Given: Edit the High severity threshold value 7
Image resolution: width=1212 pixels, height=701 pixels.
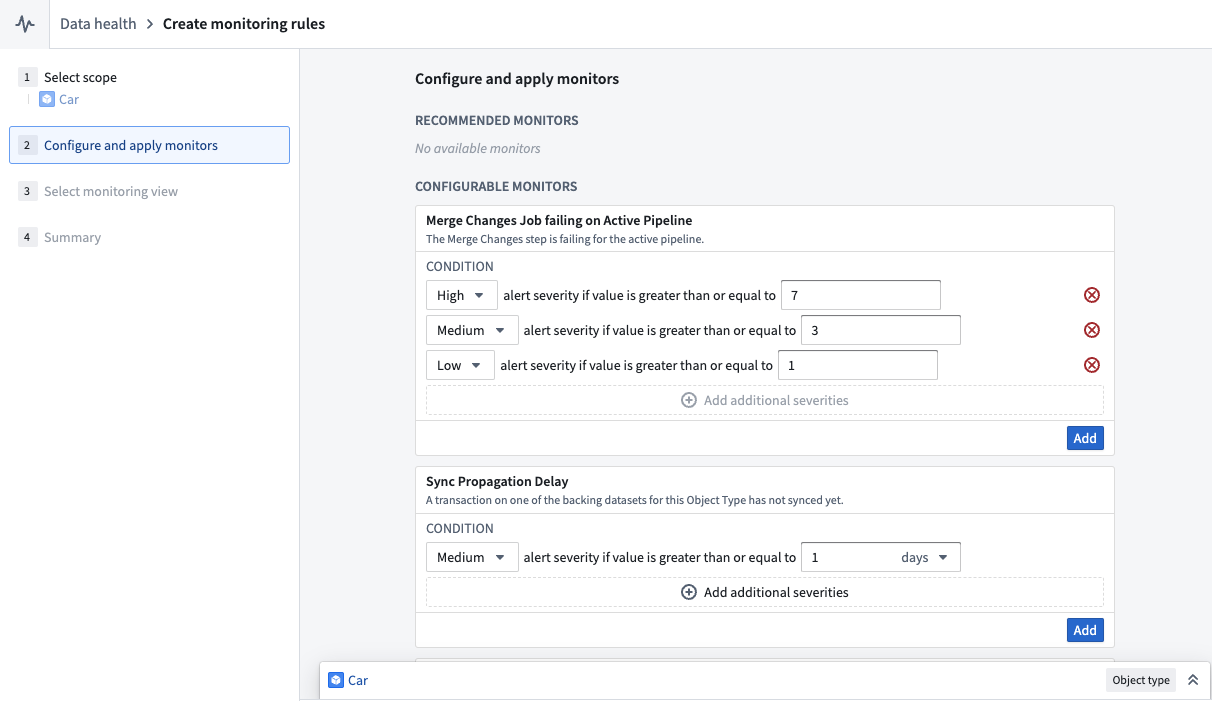Looking at the screenshot, I should tap(860, 295).
